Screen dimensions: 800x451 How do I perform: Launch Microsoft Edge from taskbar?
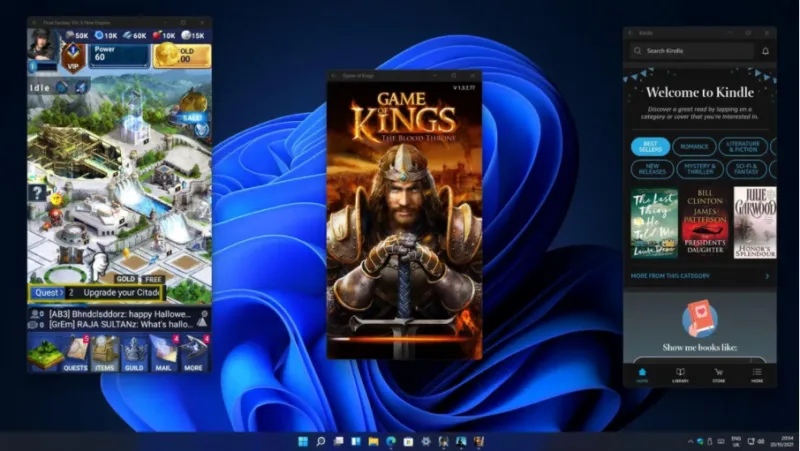point(391,441)
